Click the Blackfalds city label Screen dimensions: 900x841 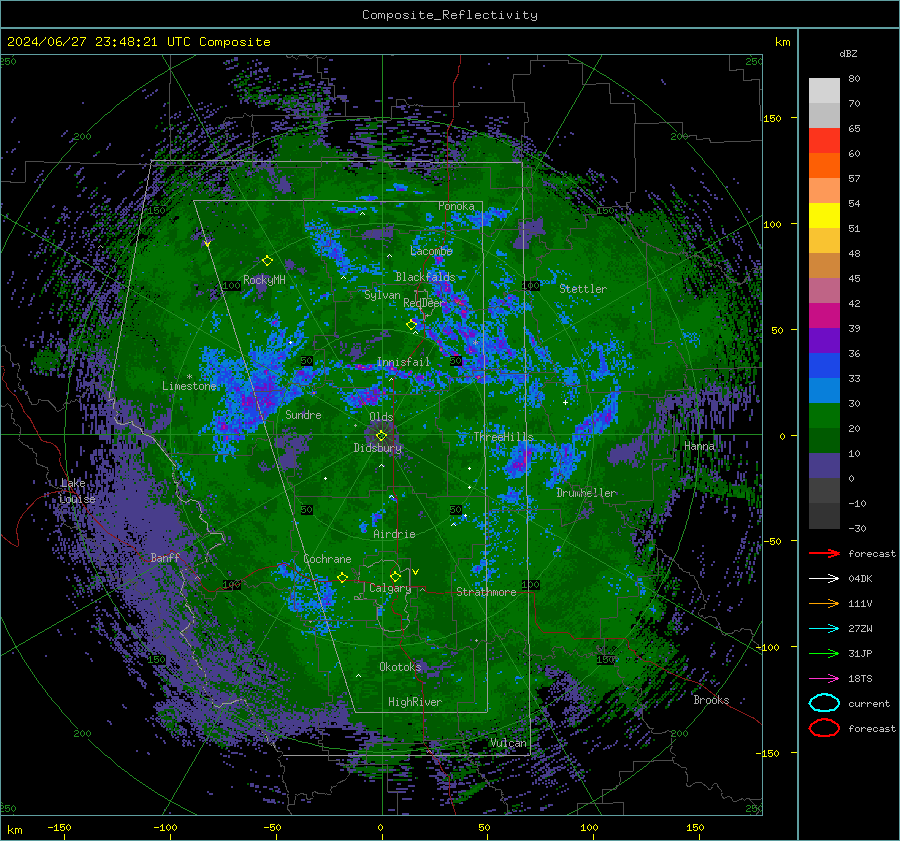pyautogui.click(x=425, y=277)
